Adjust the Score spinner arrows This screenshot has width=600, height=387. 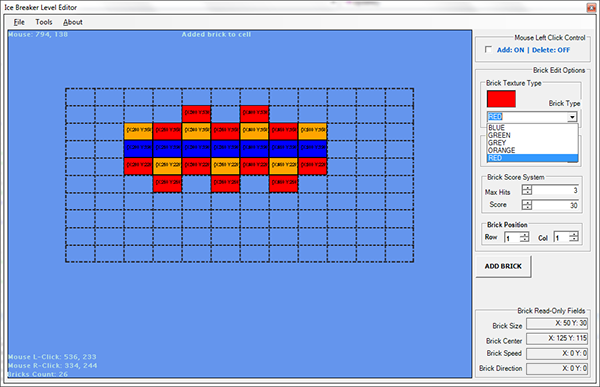pos(527,205)
